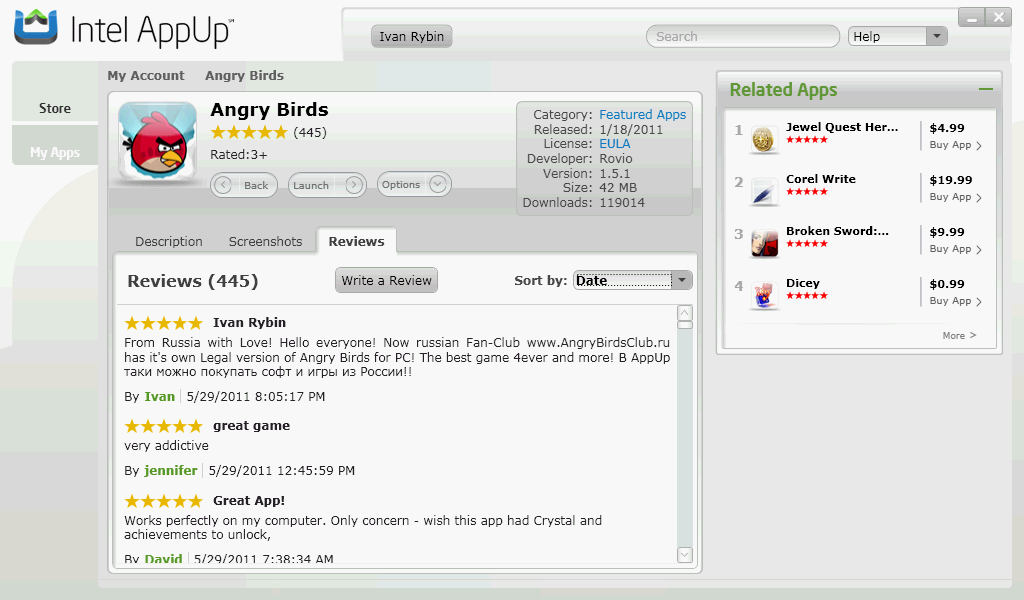Click the Ivan Rybin review title
This screenshot has height=600, width=1024.
pyautogui.click(x=249, y=323)
